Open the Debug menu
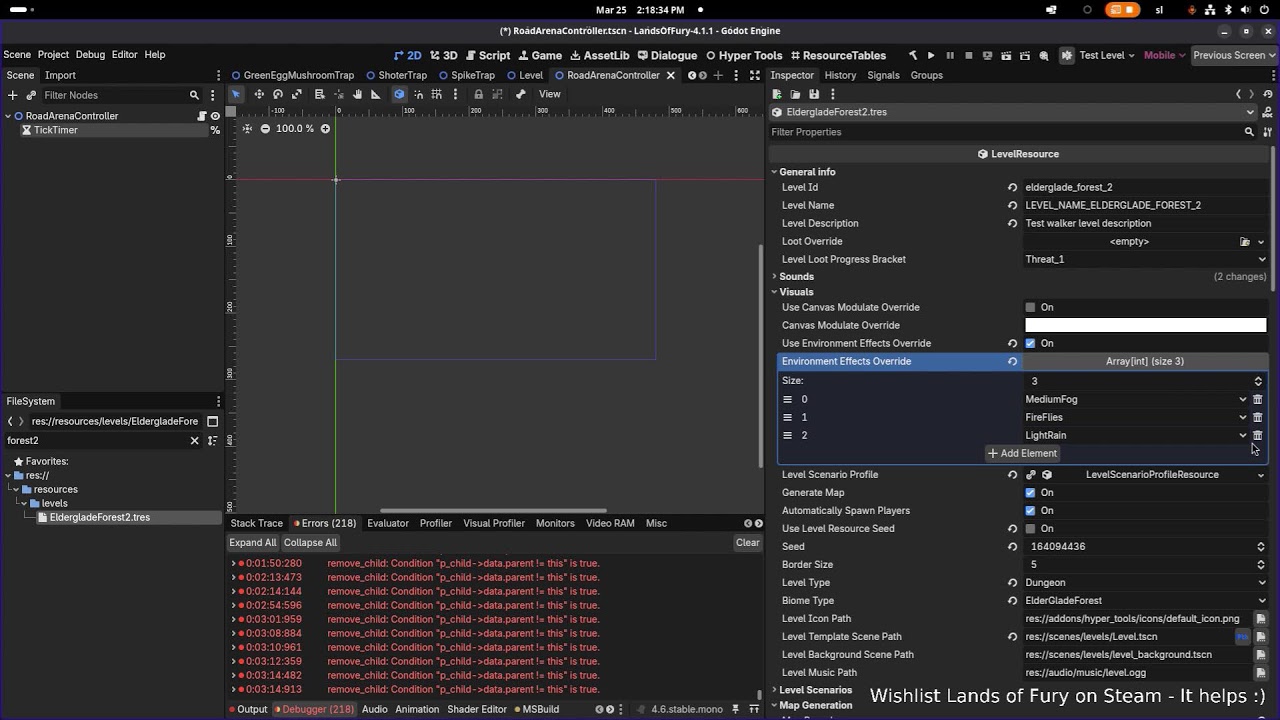This screenshot has width=1280, height=720. pos(90,55)
